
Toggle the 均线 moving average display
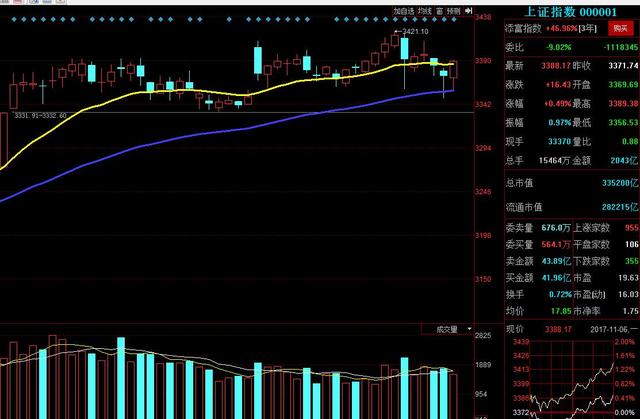click(425, 11)
